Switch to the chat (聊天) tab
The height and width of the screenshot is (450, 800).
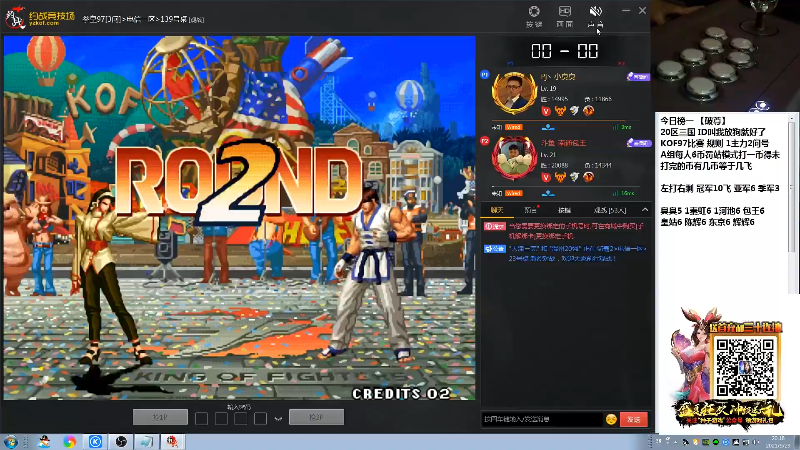(497, 210)
